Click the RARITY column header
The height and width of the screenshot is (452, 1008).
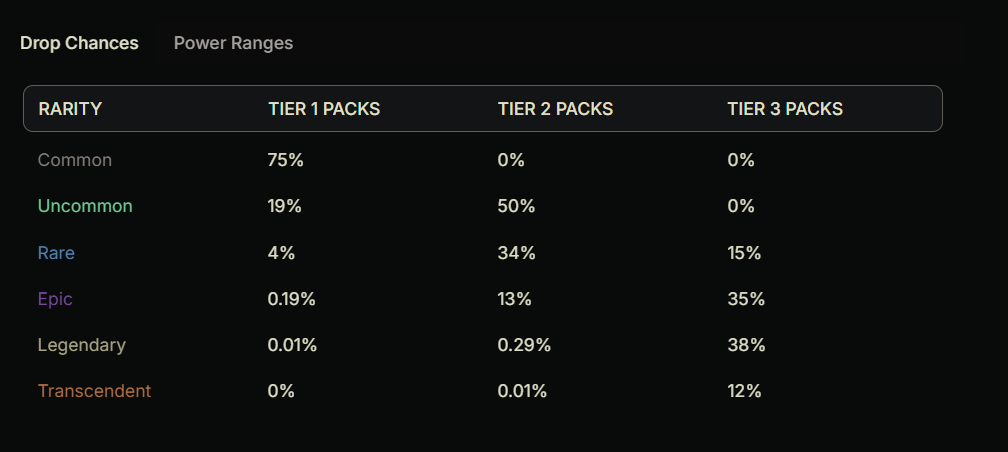click(x=70, y=109)
